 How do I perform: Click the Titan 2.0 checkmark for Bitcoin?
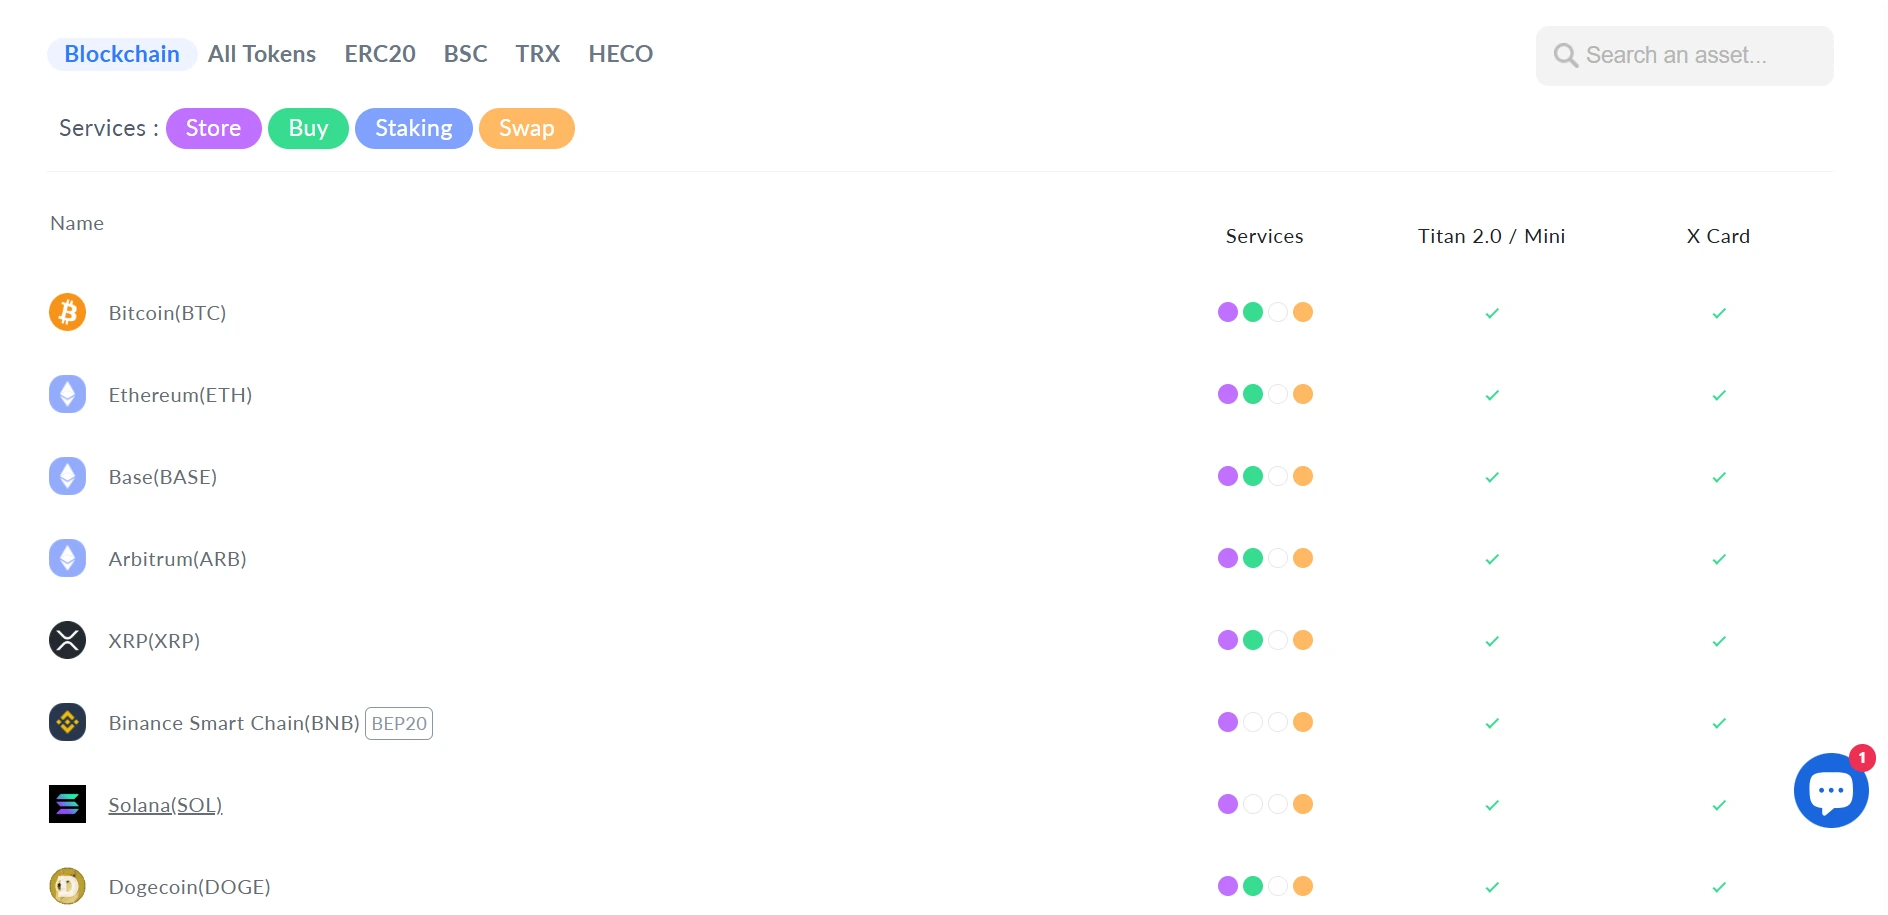(x=1492, y=313)
